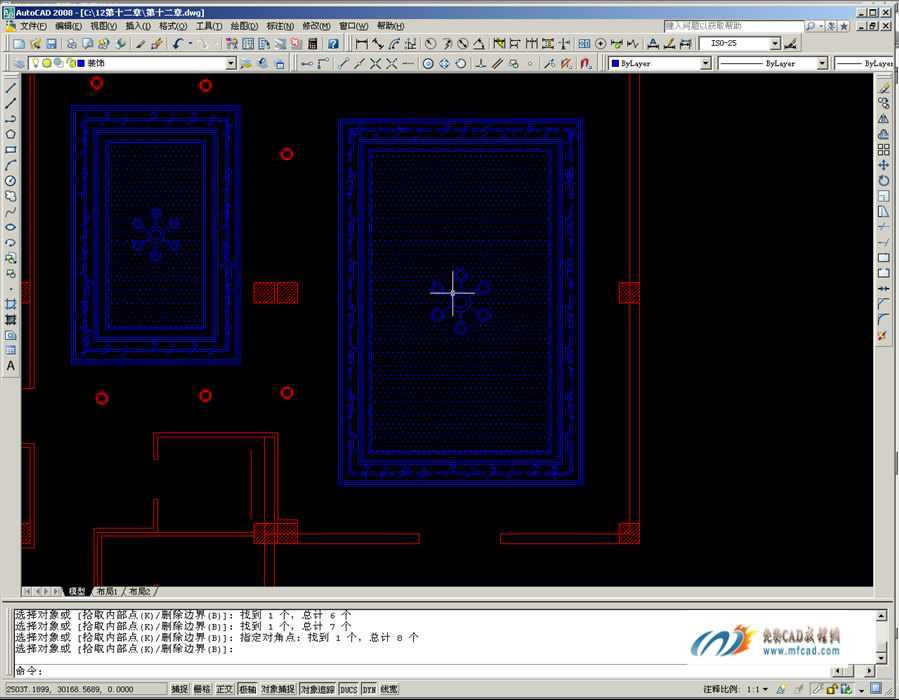The image size is (899, 700).
Task: Click the Mirror tool in modify toolbar
Action: [884, 119]
